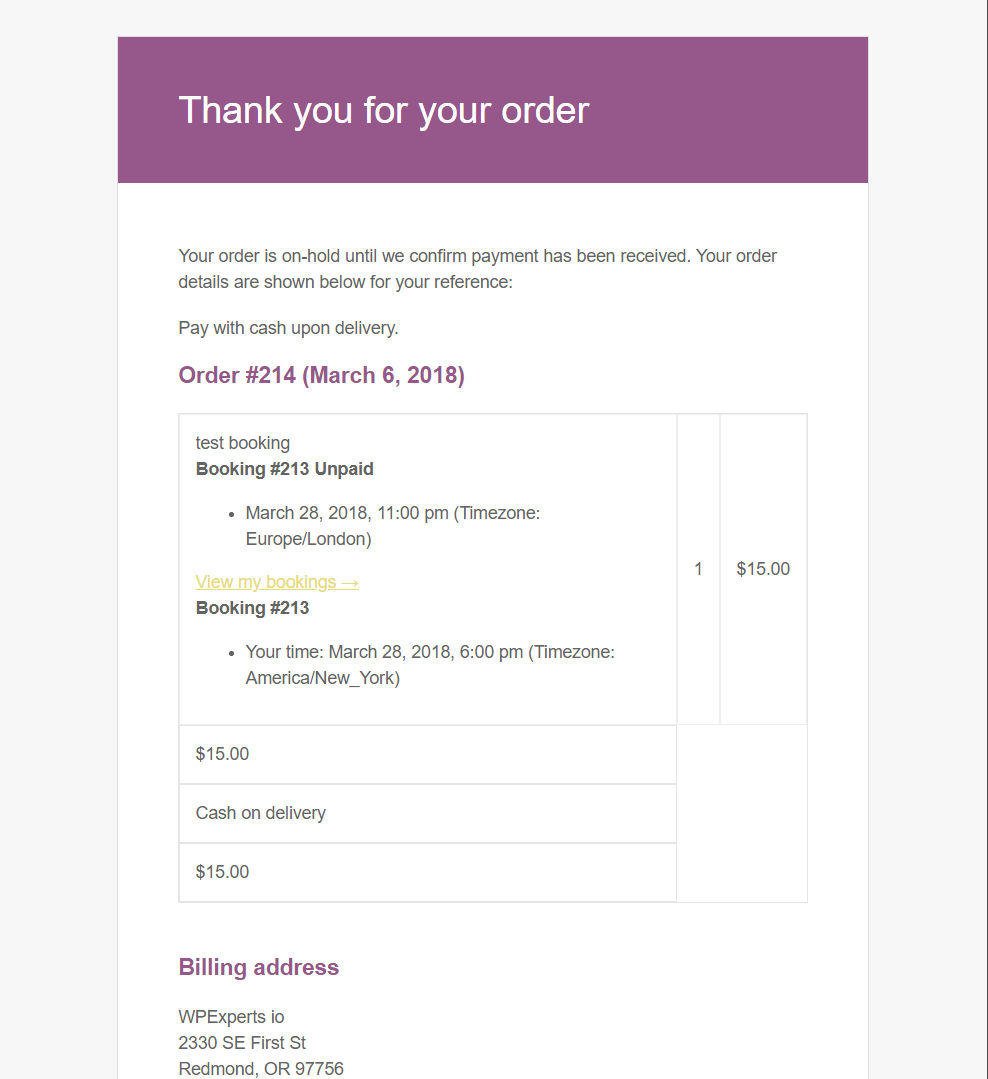Click the Order #214 heading
988x1079 pixels.
pyautogui.click(x=321, y=376)
